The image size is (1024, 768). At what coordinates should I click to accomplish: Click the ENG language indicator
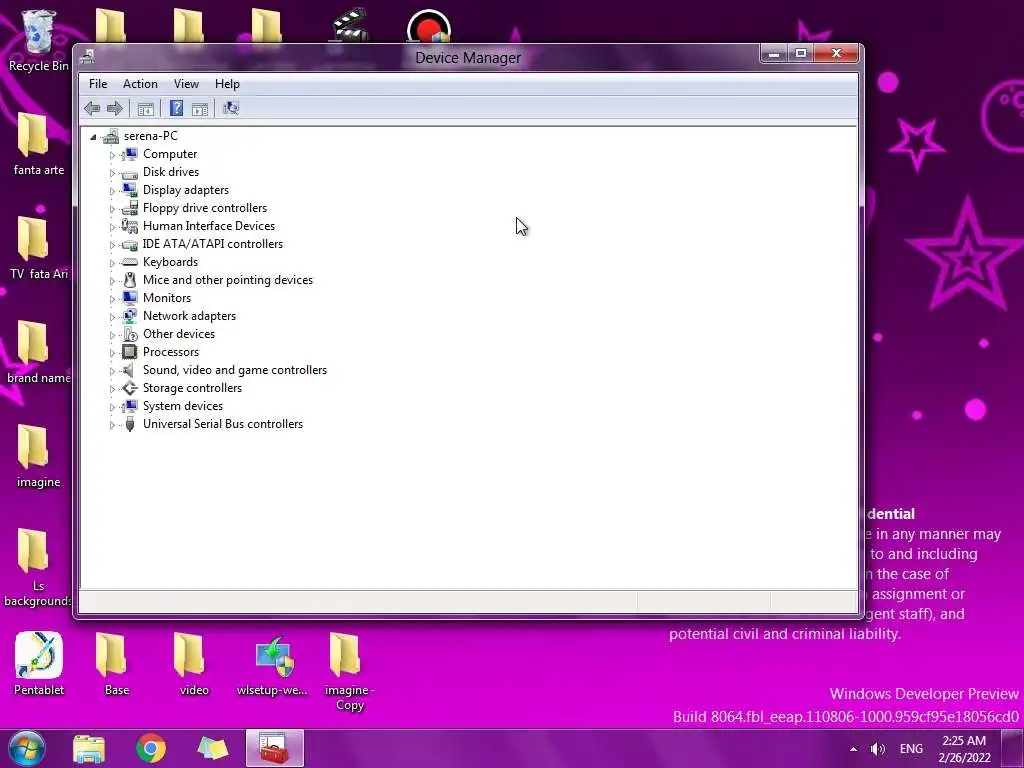(911, 749)
